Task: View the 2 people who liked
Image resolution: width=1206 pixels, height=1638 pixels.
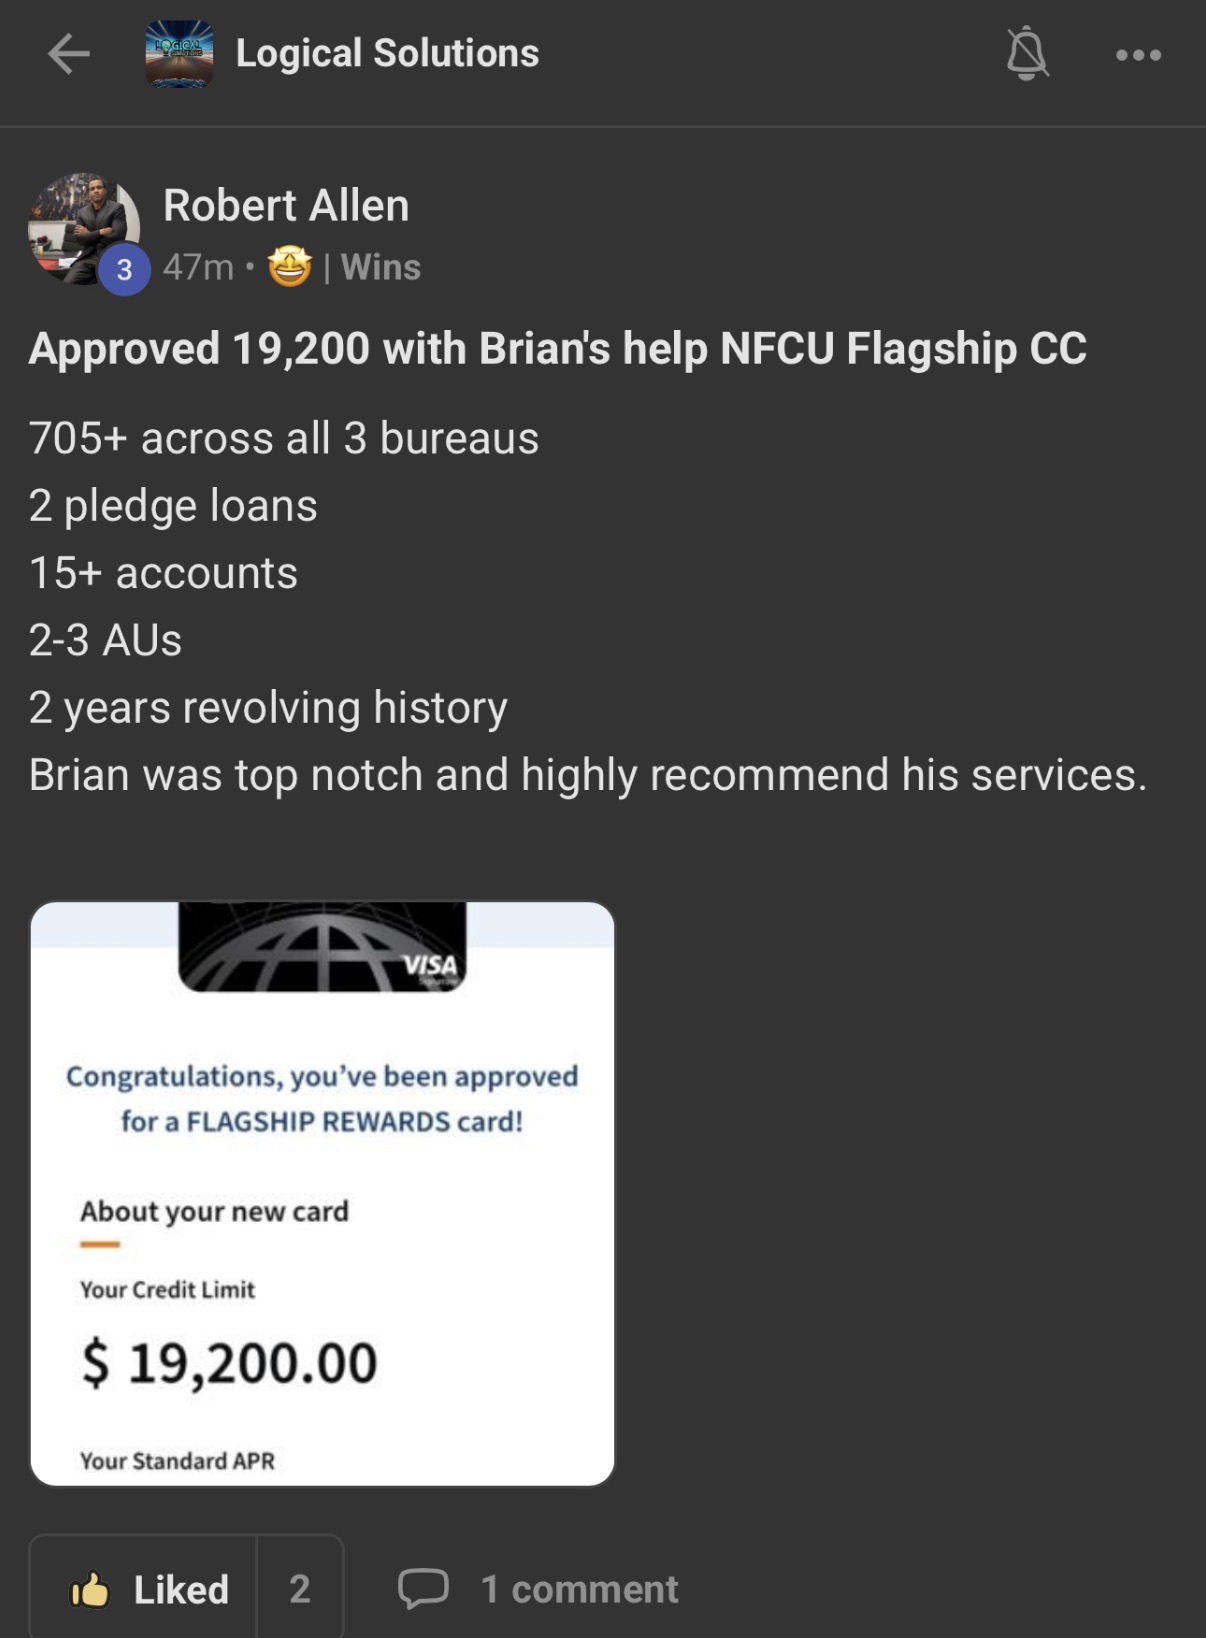Action: point(300,1589)
